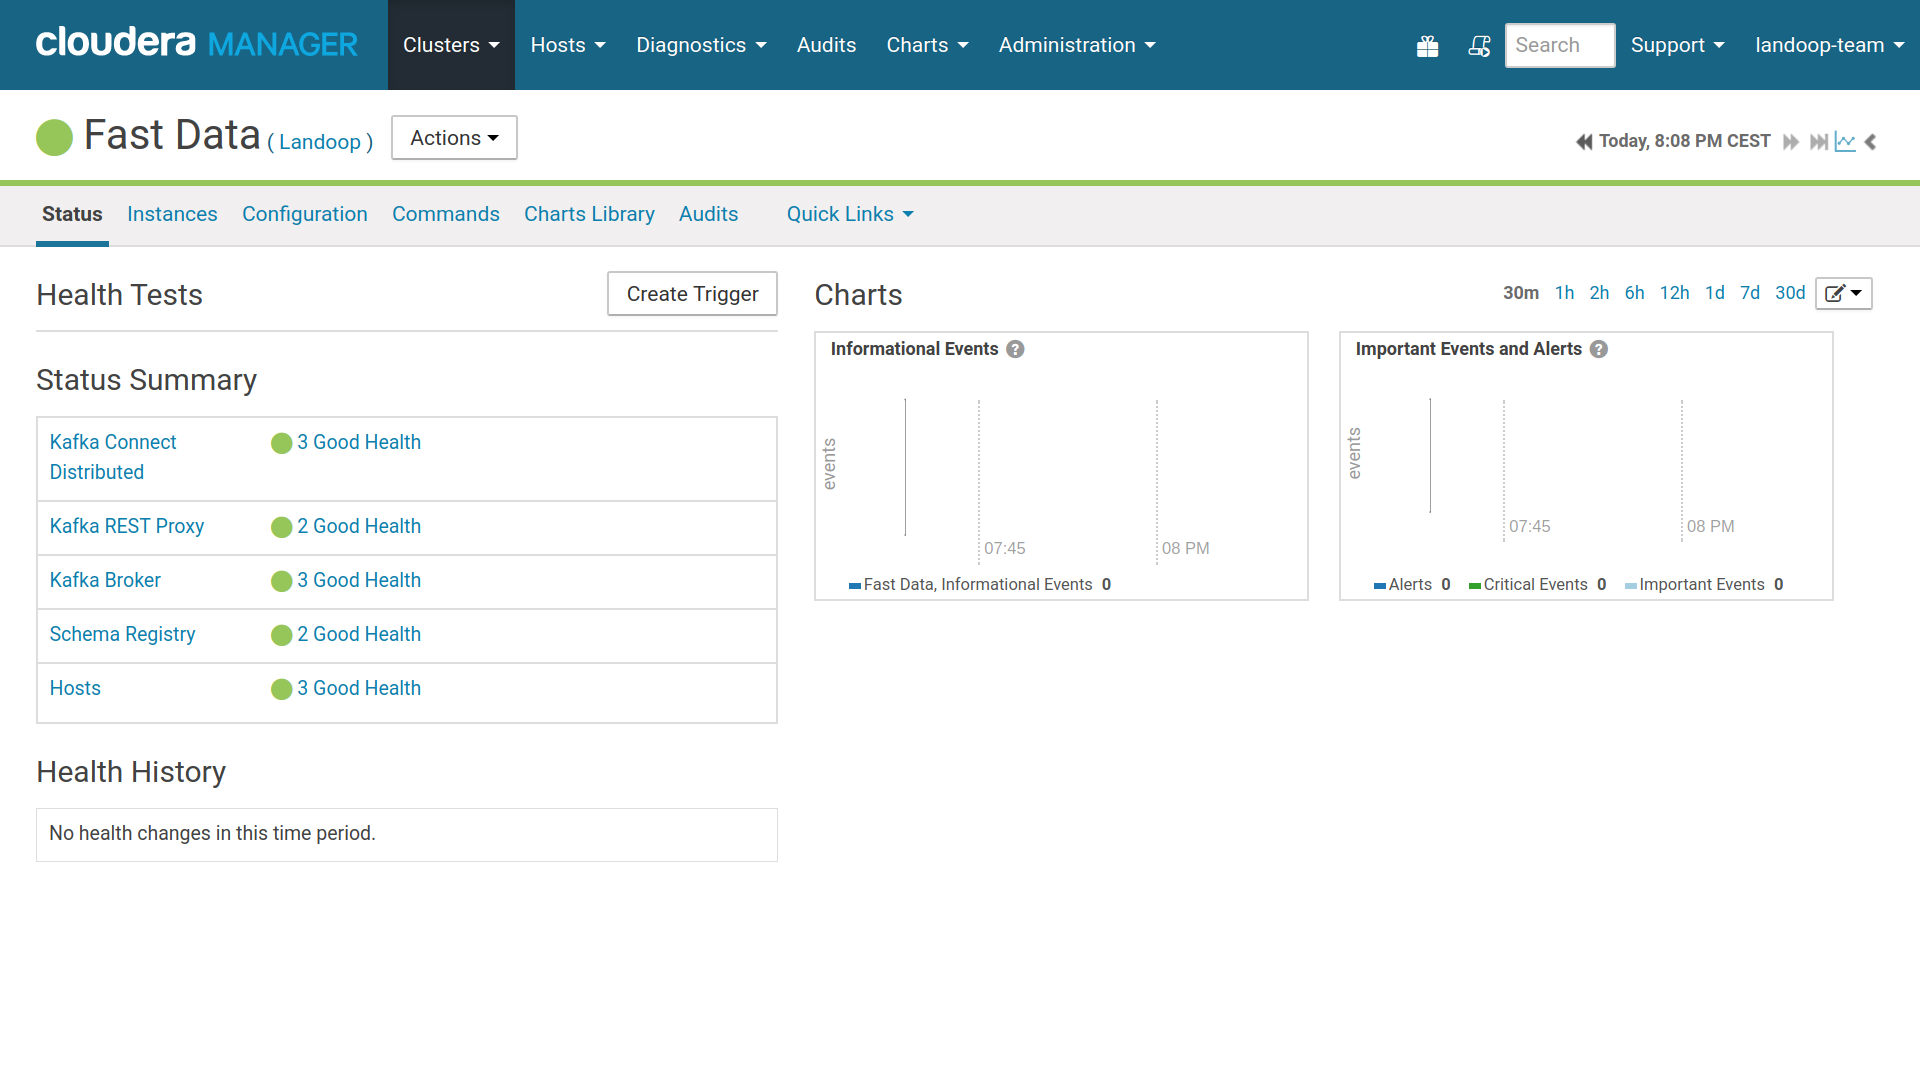
Task: Click 3 Good Health for Kafka Connect Distributed
Action: (359, 442)
